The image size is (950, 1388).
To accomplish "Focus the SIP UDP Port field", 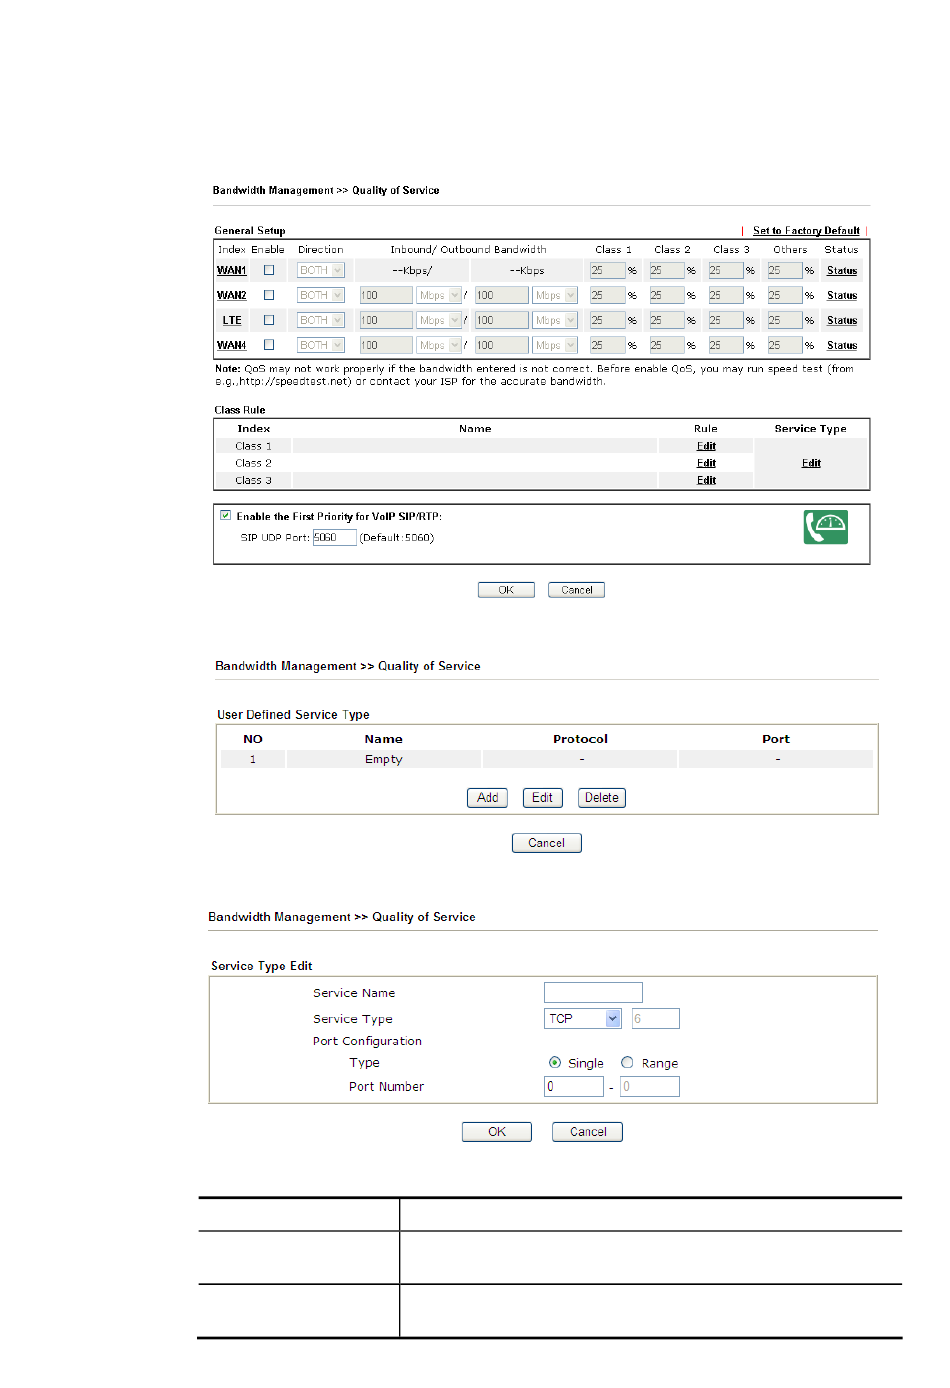I will pos(334,538).
